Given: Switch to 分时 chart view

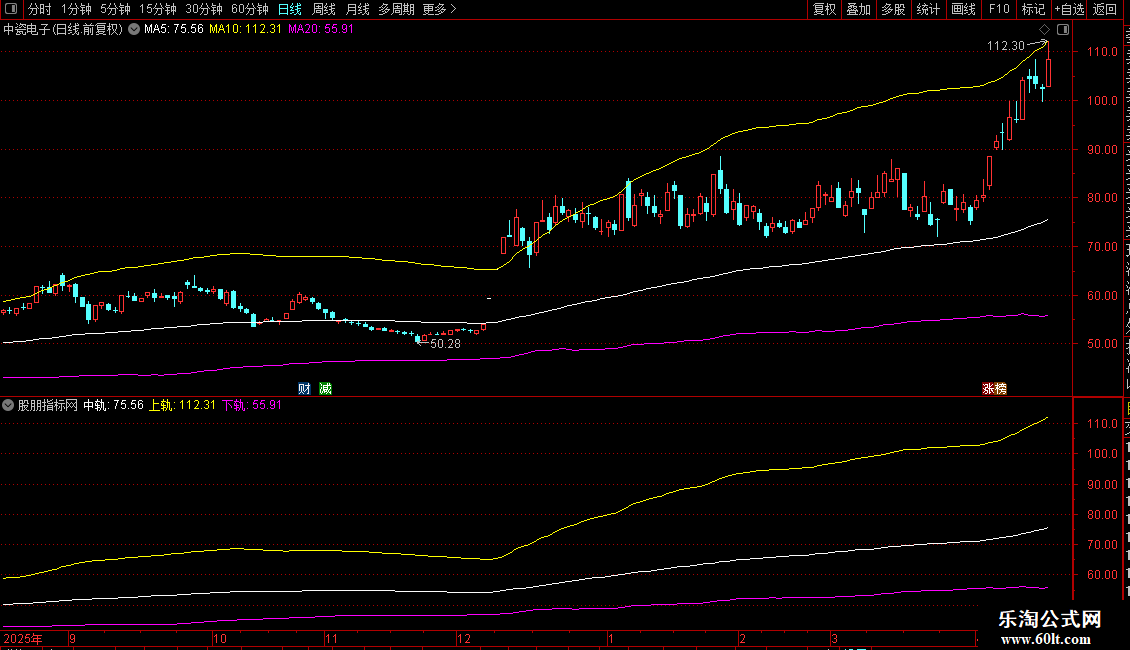Looking at the screenshot, I should (x=40, y=9).
